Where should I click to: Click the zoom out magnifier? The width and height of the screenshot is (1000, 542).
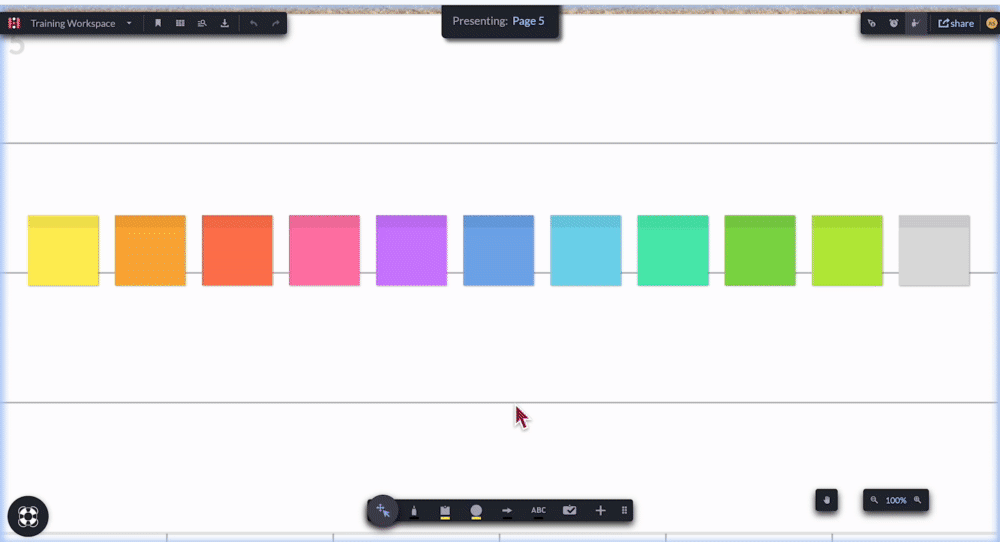click(874, 501)
